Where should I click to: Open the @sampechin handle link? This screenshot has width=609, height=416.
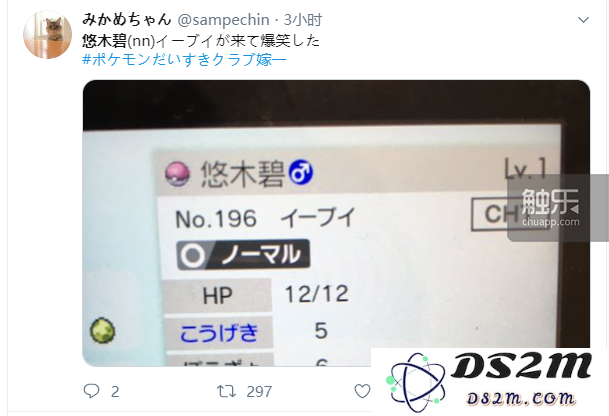(223, 20)
